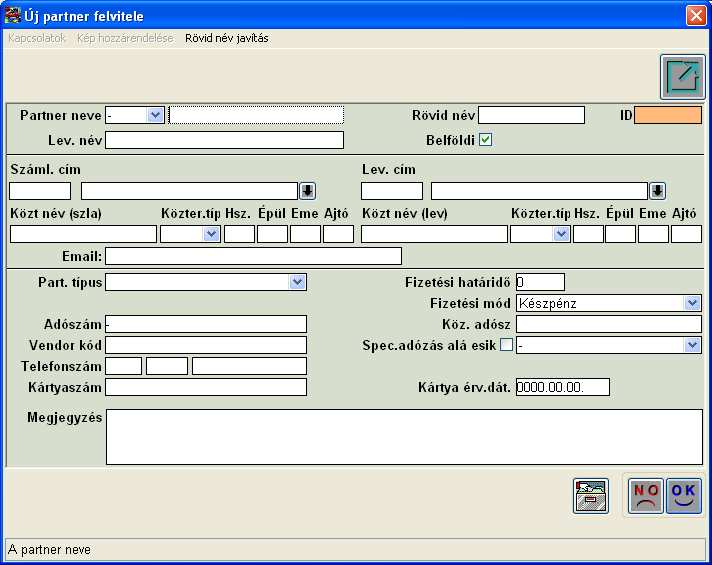
Task: Click the Lev. cím city field
Action: (539, 191)
